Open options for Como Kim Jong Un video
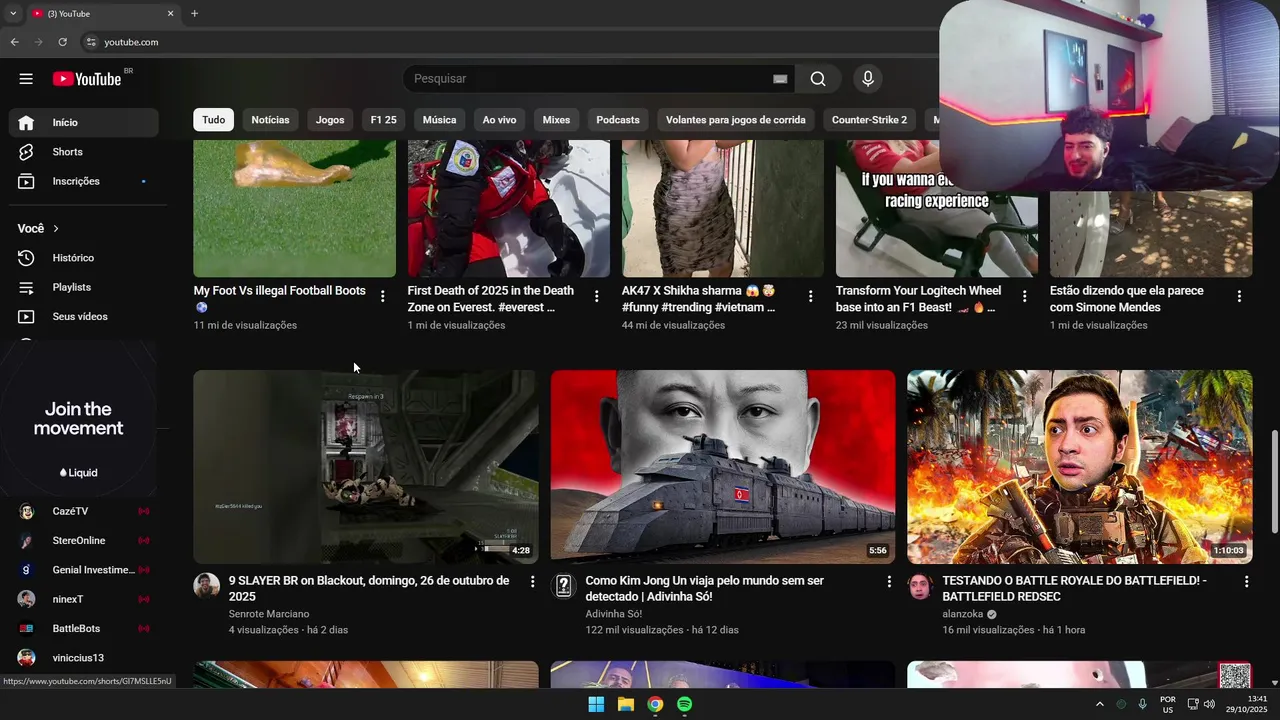The width and height of the screenshot is (1280, 720). [889, 581]
